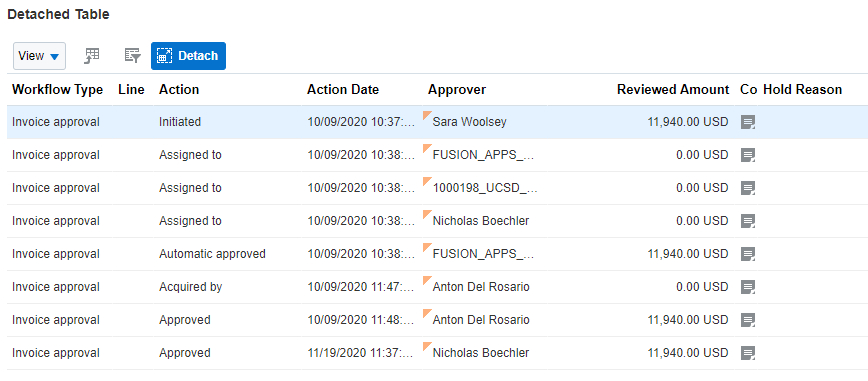868x381 pixels.
Task: Open comment icon for Sara Woolsey row
Action: point(748,122)
